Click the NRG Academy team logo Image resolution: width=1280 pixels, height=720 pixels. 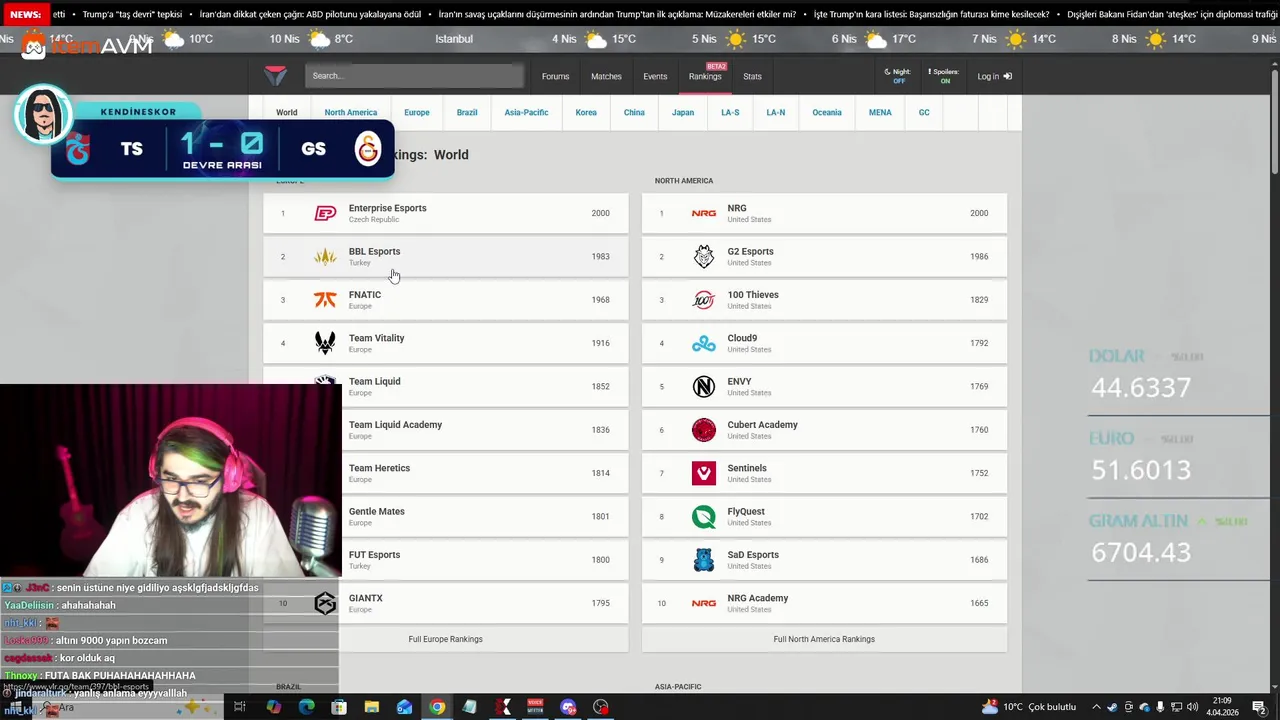[x=704, y=603]
